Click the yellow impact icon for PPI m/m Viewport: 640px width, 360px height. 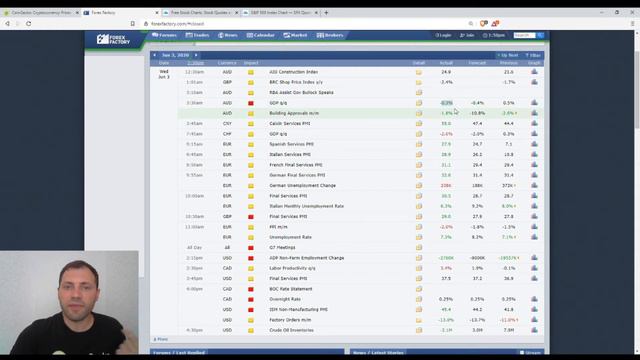[251, 227]
